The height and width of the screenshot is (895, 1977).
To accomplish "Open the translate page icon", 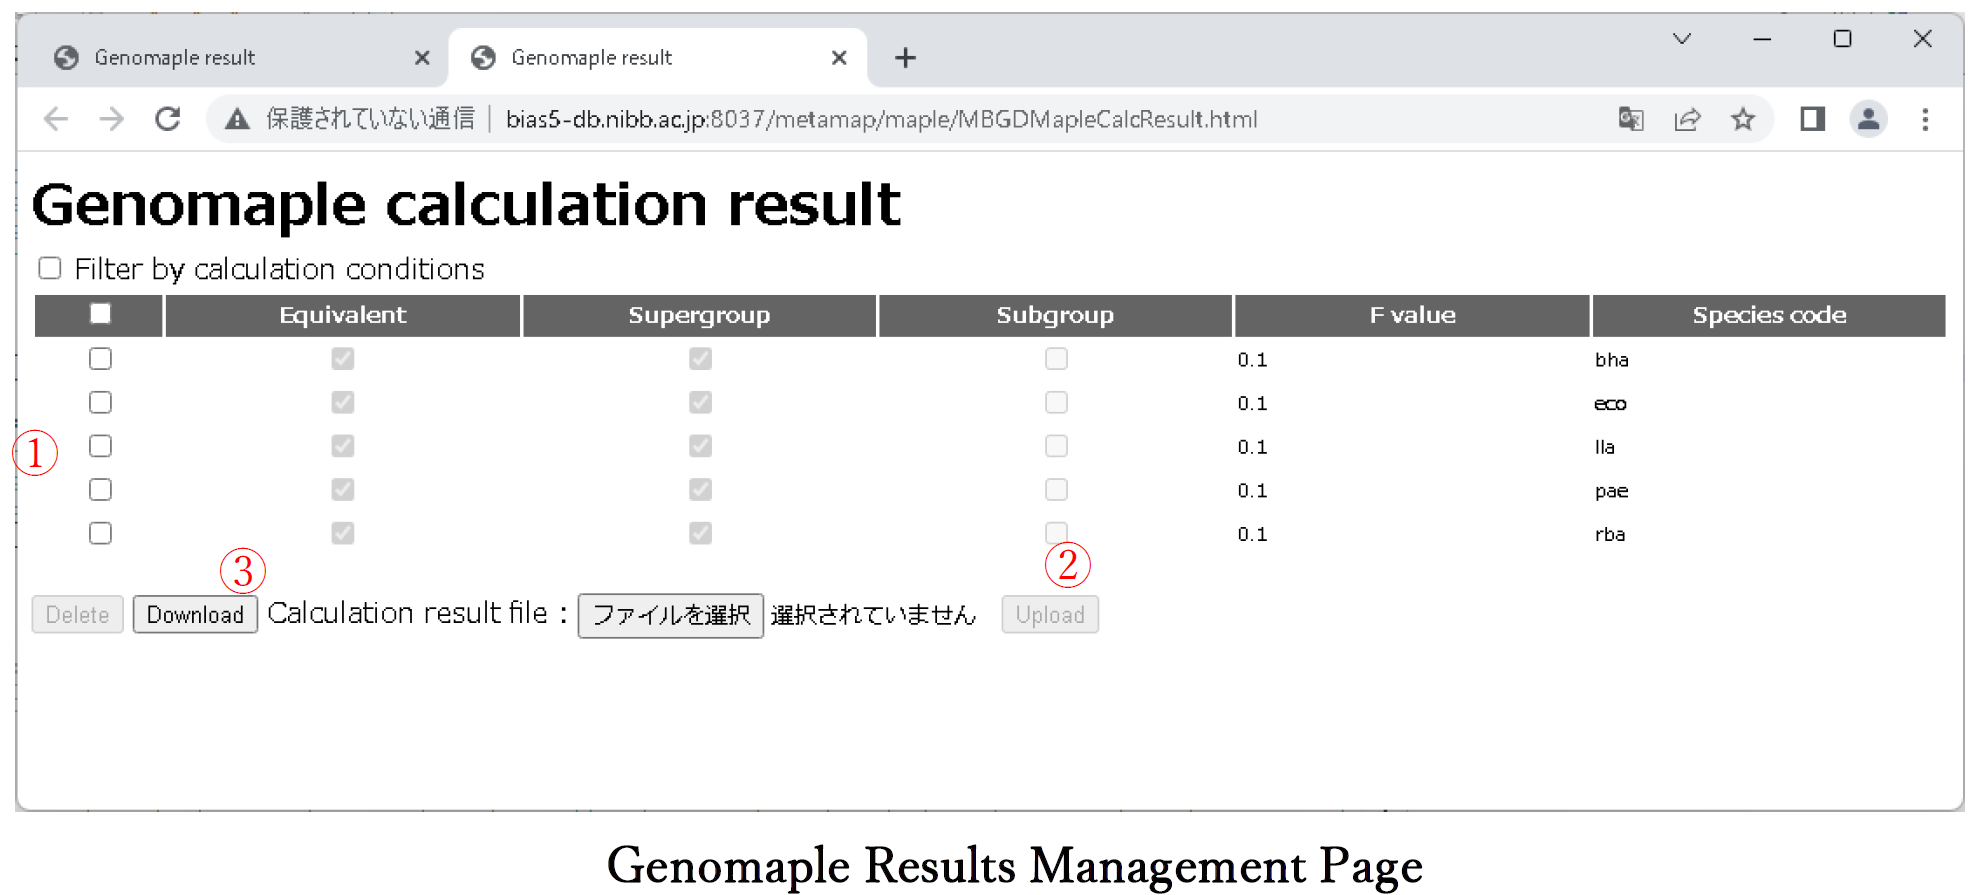I will click(1631, 120).
